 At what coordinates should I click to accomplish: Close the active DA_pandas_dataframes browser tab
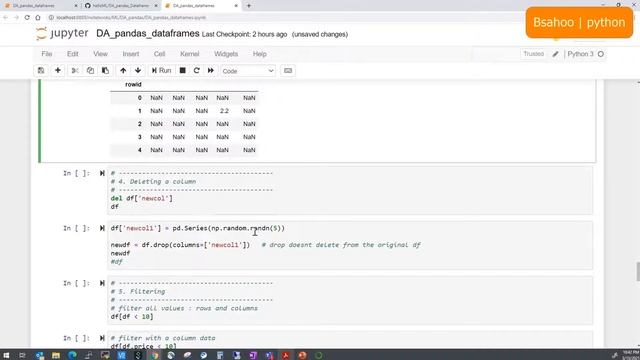tap(236, 6)
